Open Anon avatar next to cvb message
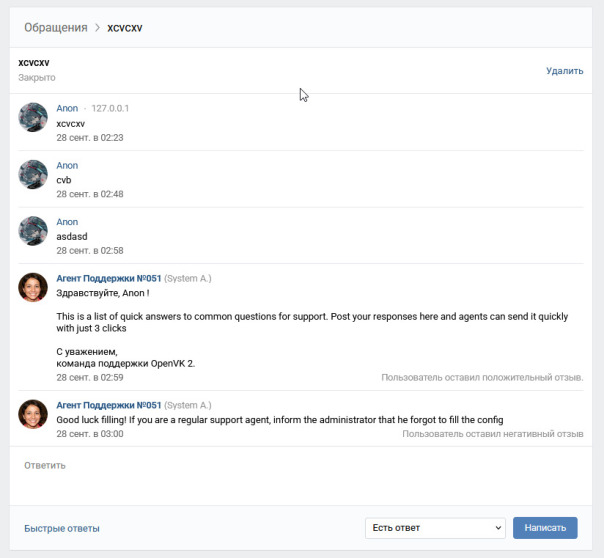 [33, 174]
